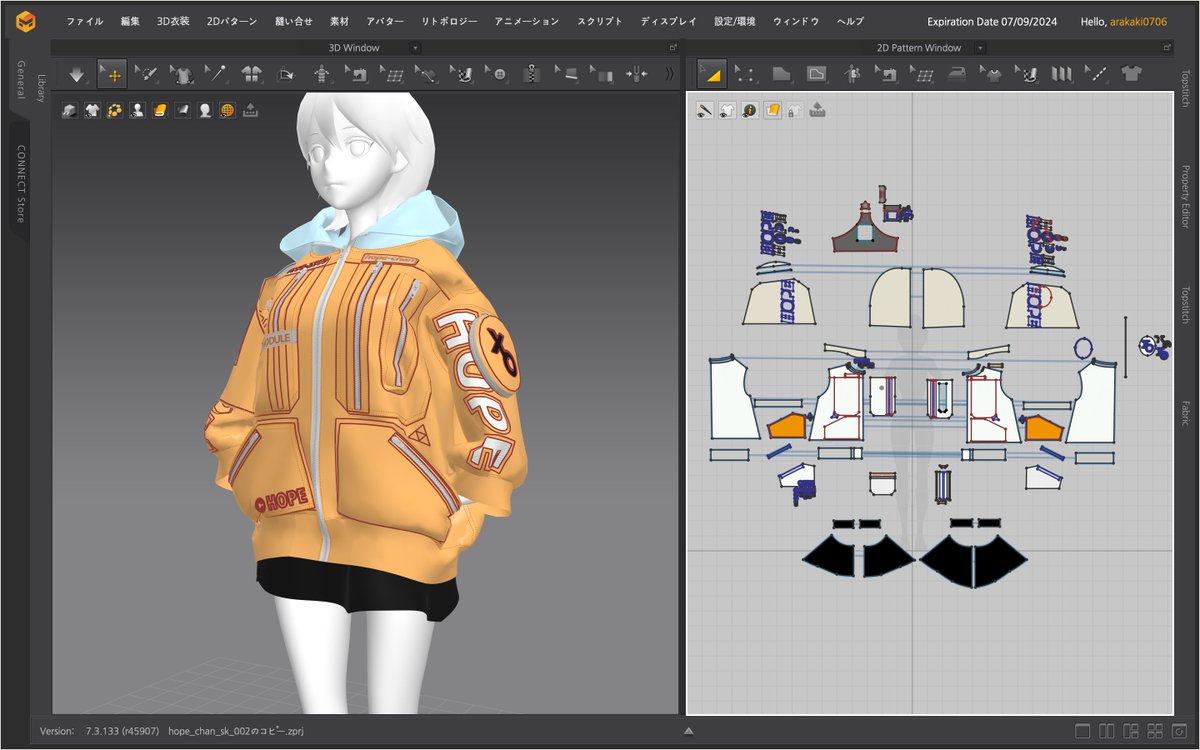Select the Button tool in 3D toolbar

[499, 73]
